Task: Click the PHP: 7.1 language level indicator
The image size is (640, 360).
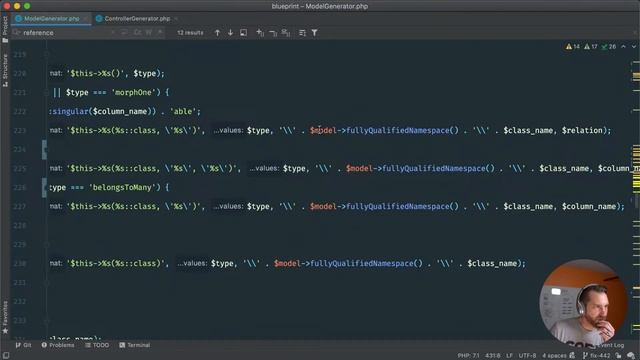Action: pos(468,356)
